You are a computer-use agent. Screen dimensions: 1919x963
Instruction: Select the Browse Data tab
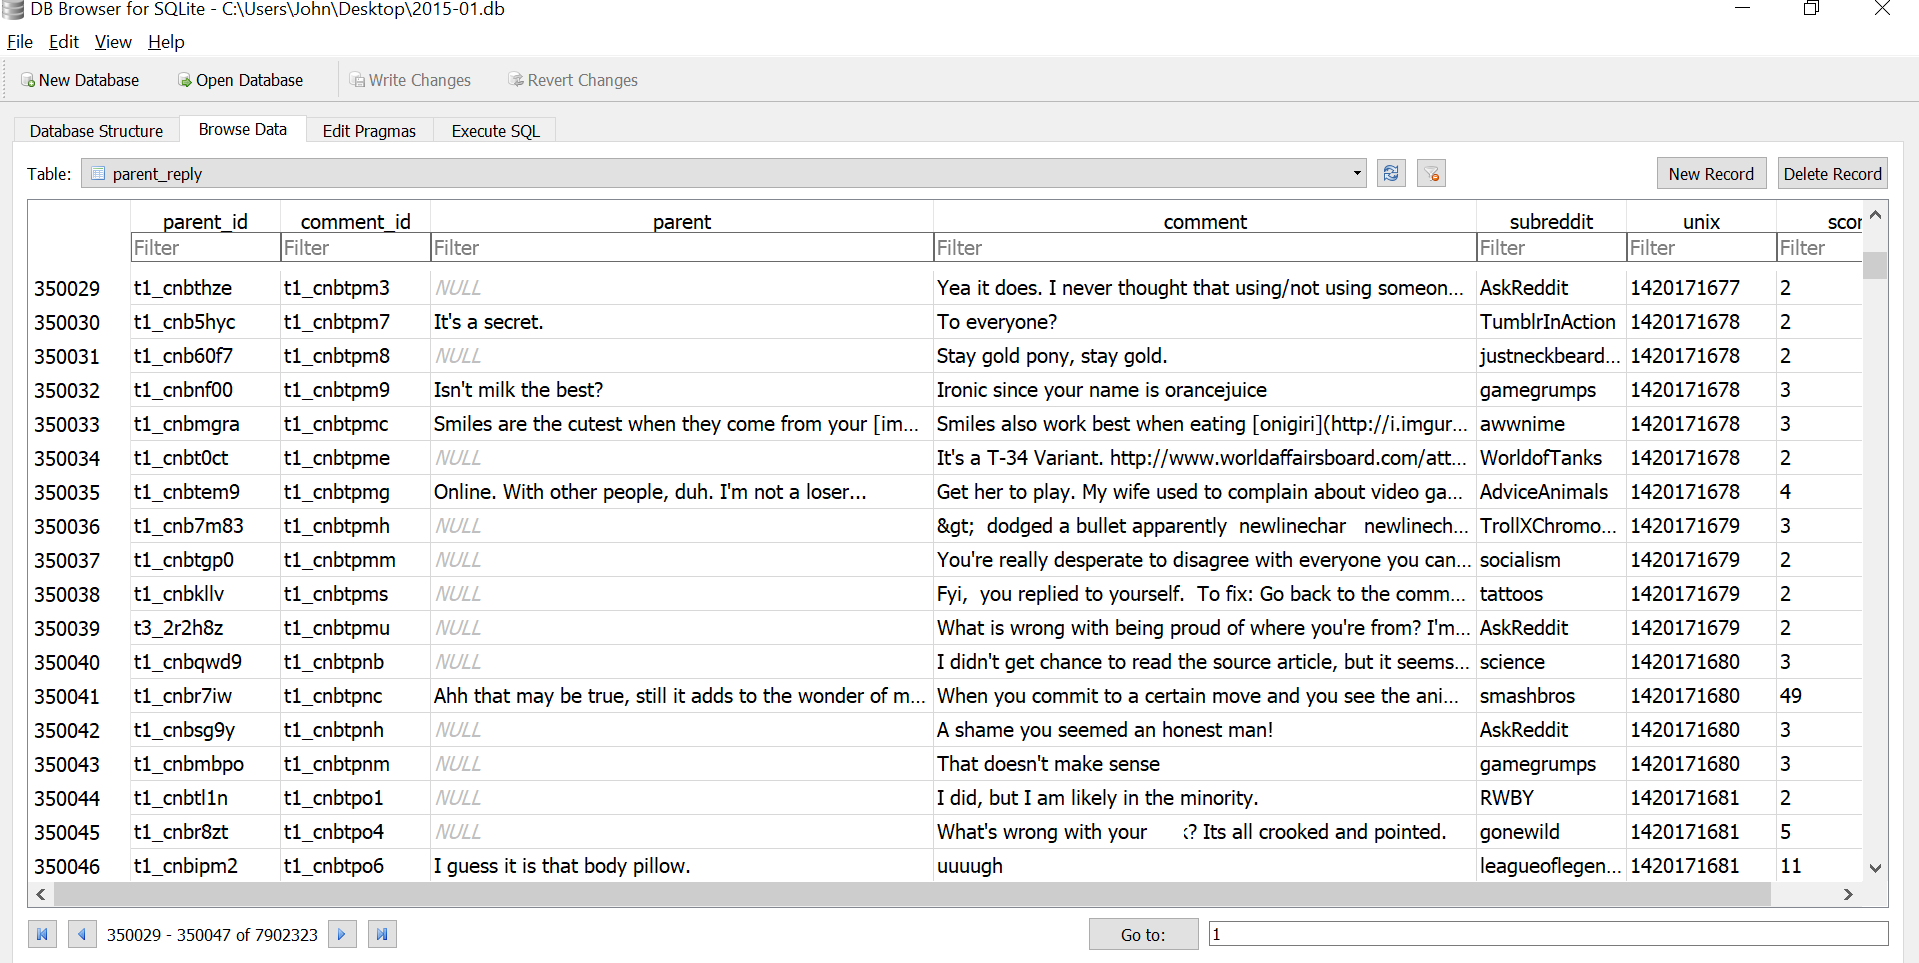tap(243, 129)
